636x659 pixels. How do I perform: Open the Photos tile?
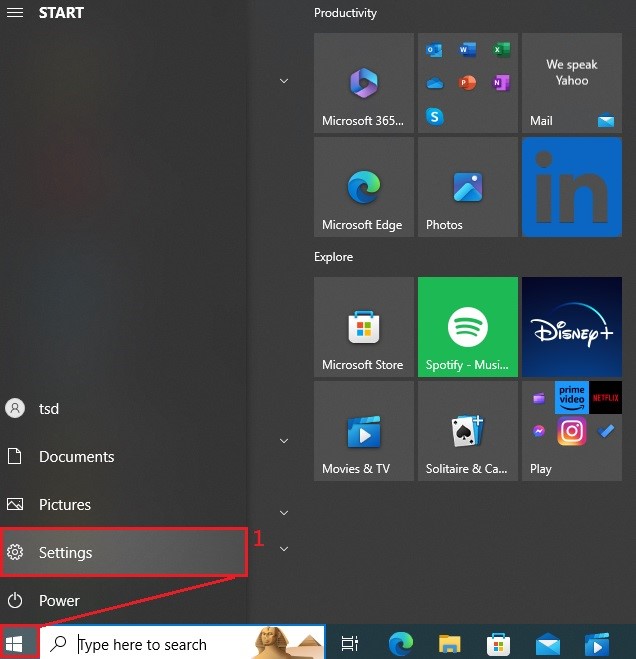pyautogui.click(x=467, y=187)
